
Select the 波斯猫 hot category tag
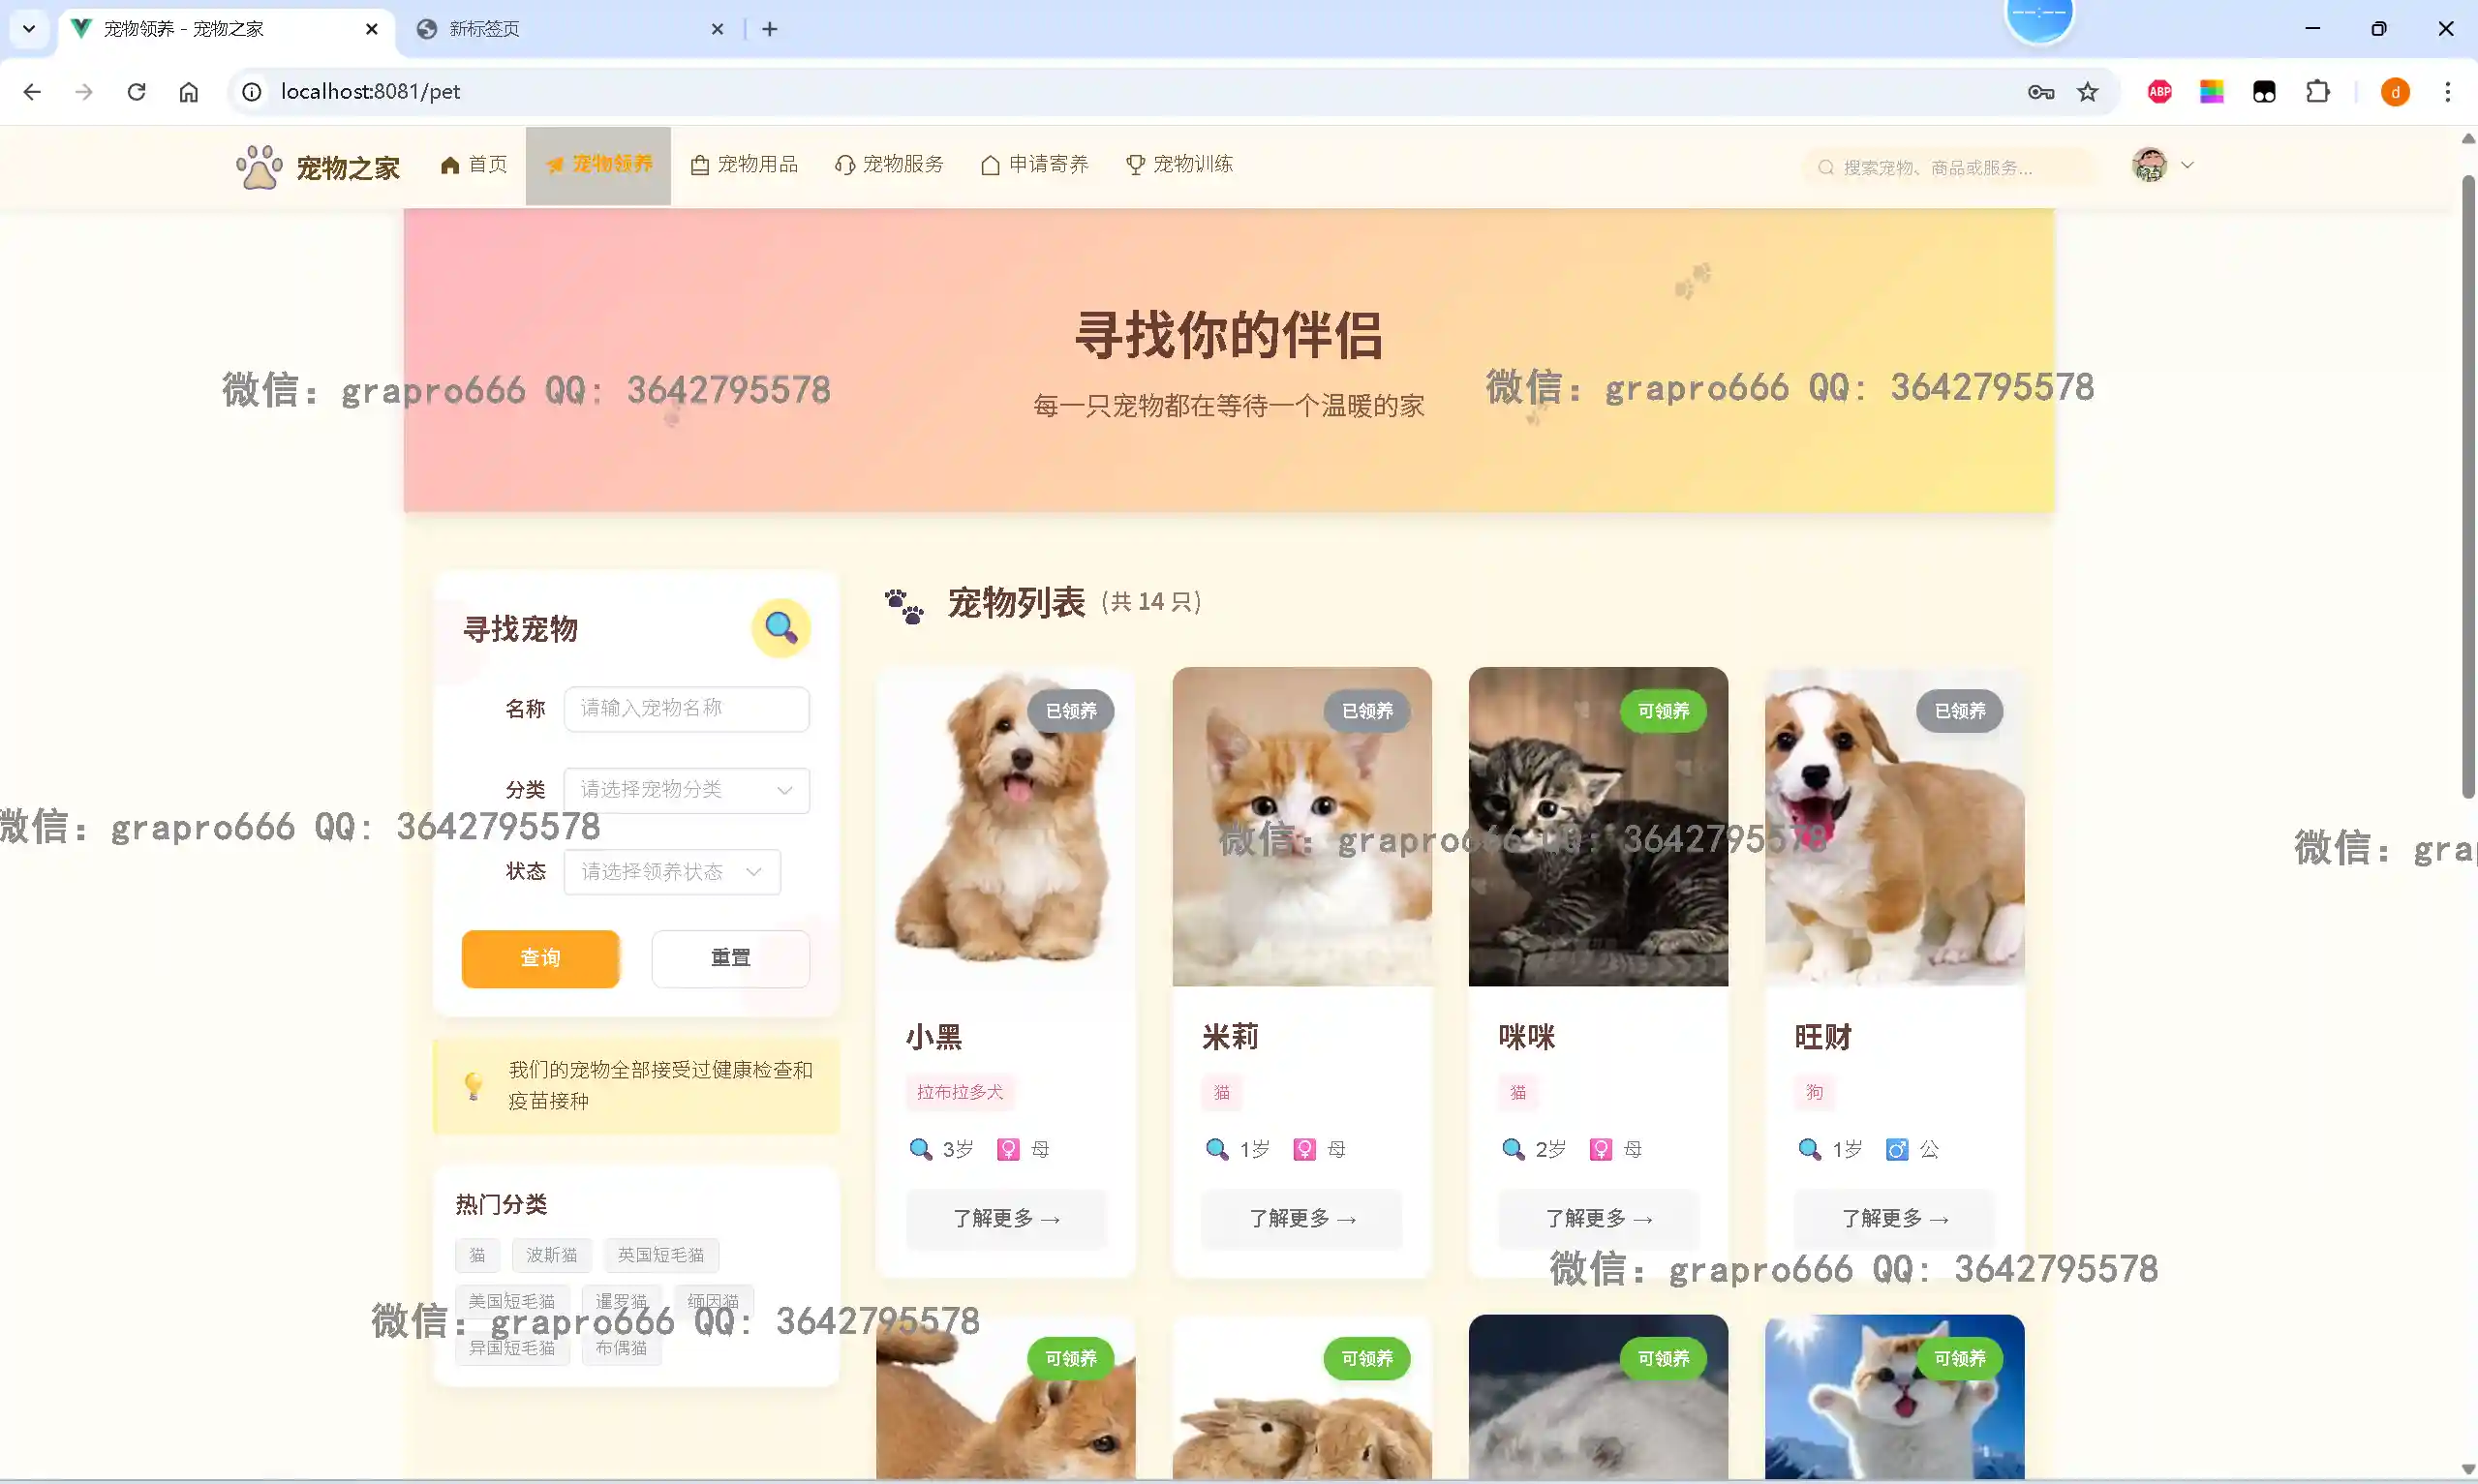coord(551,1255)
